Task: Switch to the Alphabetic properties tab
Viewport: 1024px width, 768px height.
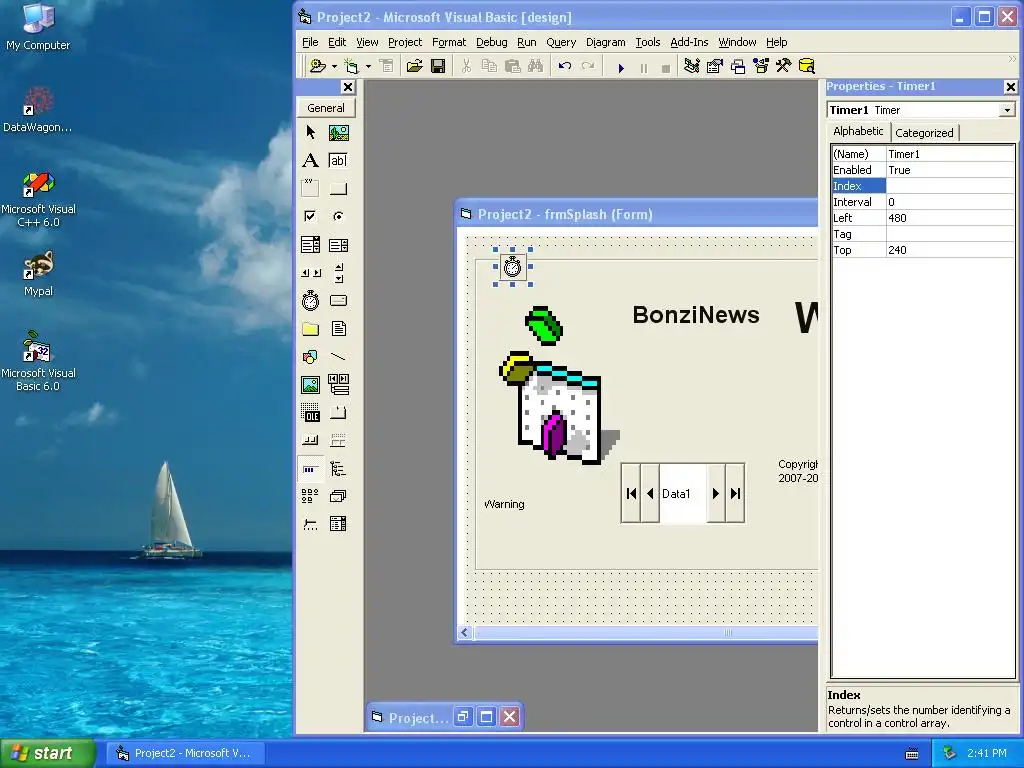Action: point(858,131)
